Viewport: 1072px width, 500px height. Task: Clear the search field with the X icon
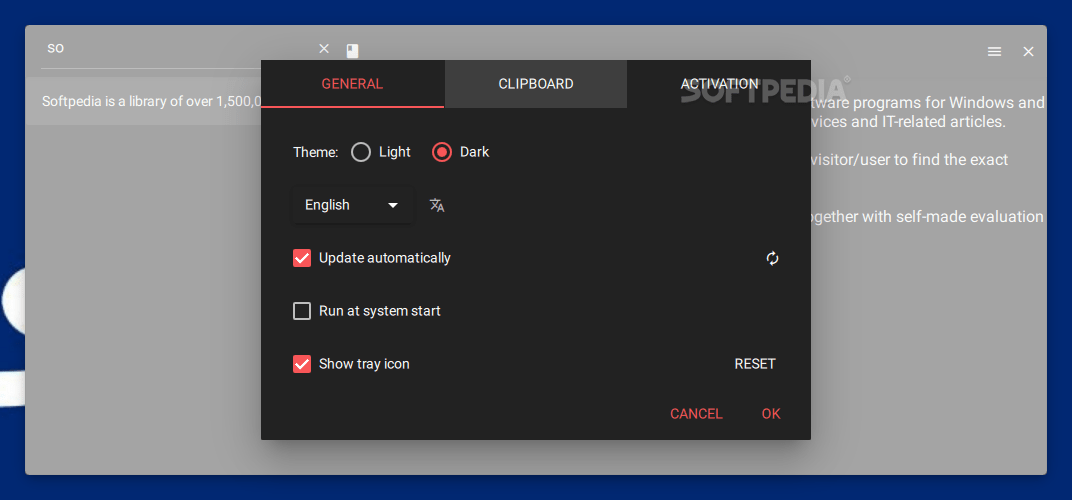tap(324, 49)
